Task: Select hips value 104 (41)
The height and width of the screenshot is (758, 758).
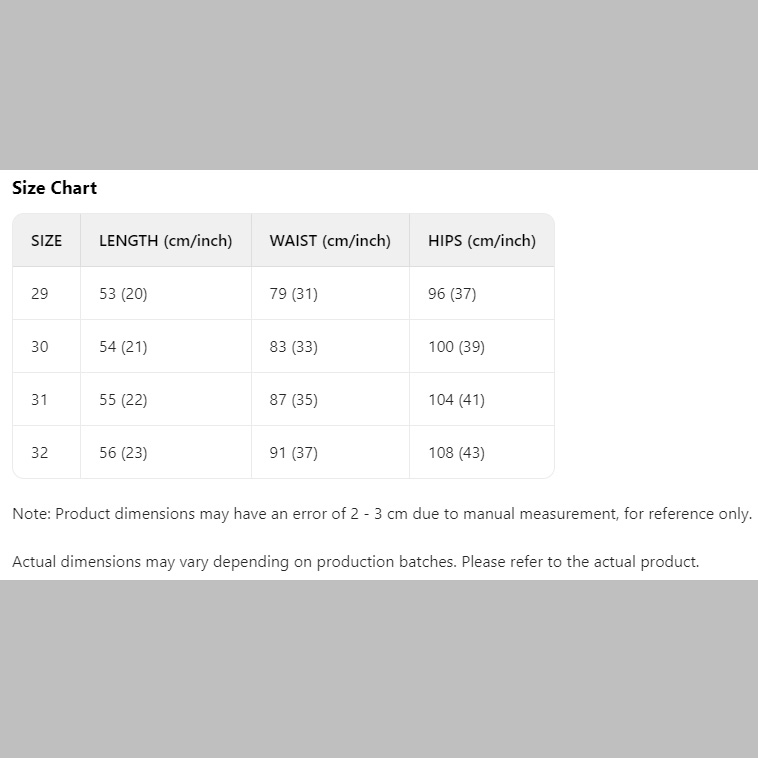Action: [456, 399]
